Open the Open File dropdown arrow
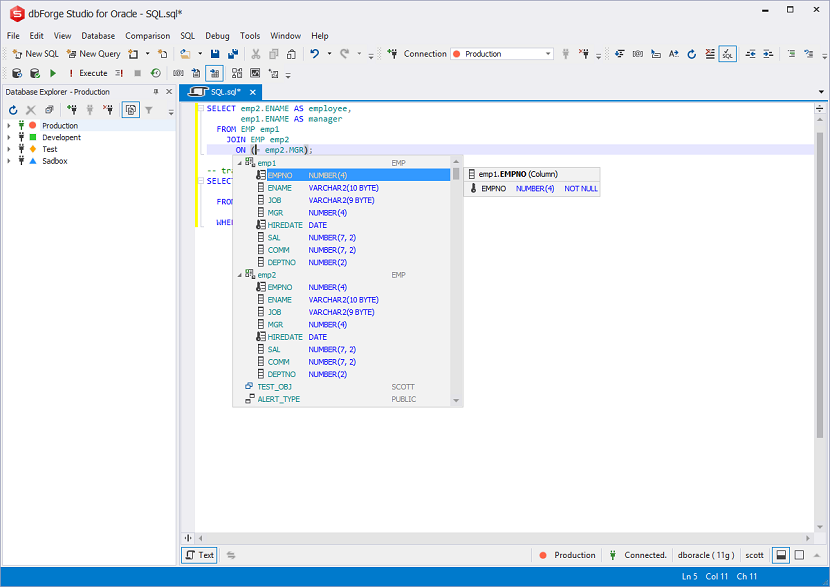The image size is (830, 587). [200, 54]
